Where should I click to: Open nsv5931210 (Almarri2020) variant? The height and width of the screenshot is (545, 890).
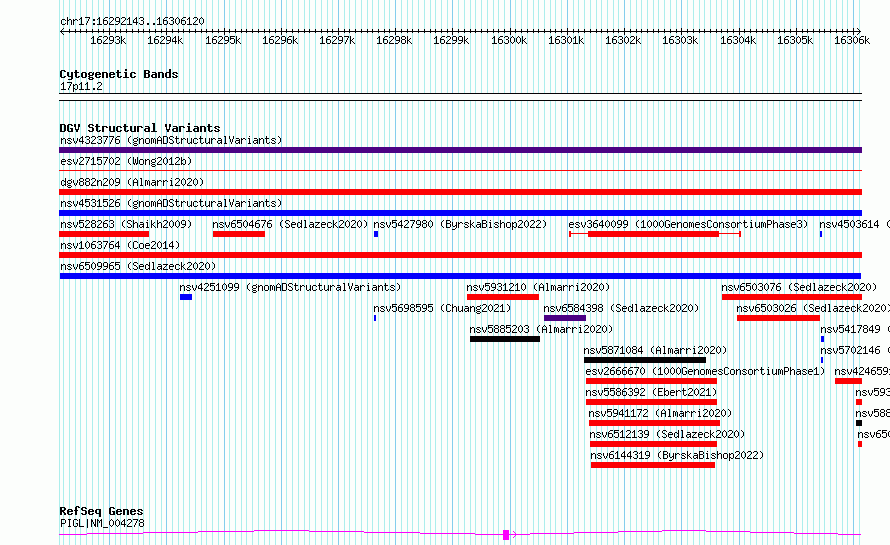(x=538, y=287)
